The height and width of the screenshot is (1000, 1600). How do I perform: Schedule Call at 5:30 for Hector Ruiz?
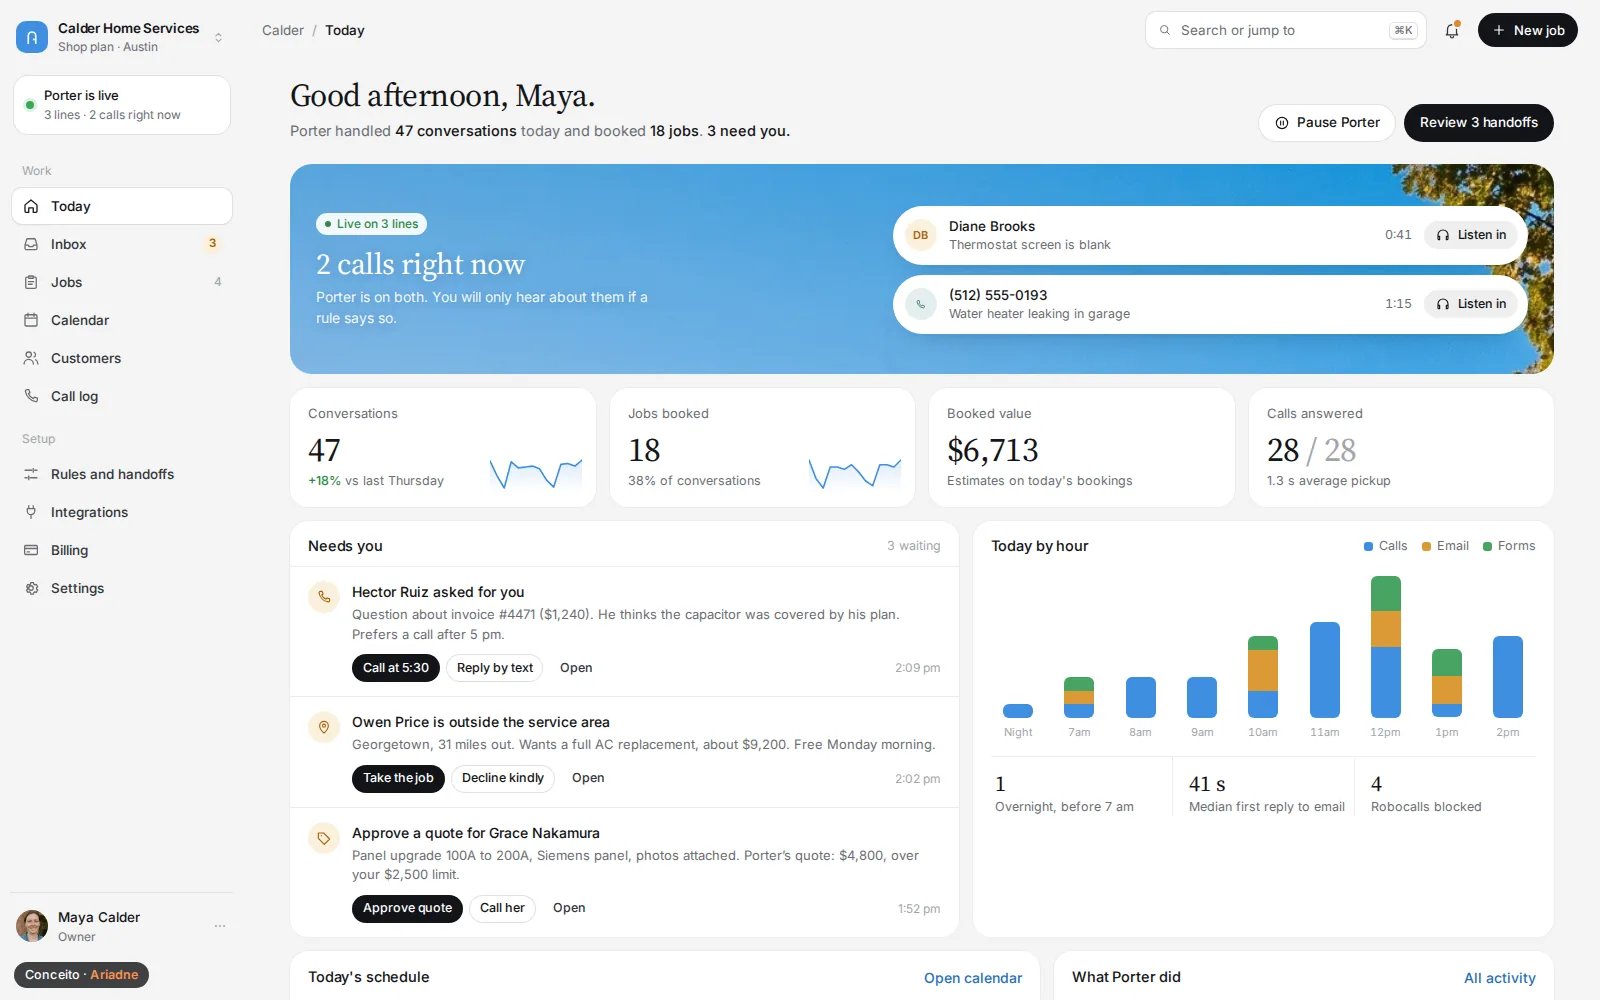[396, 668]
